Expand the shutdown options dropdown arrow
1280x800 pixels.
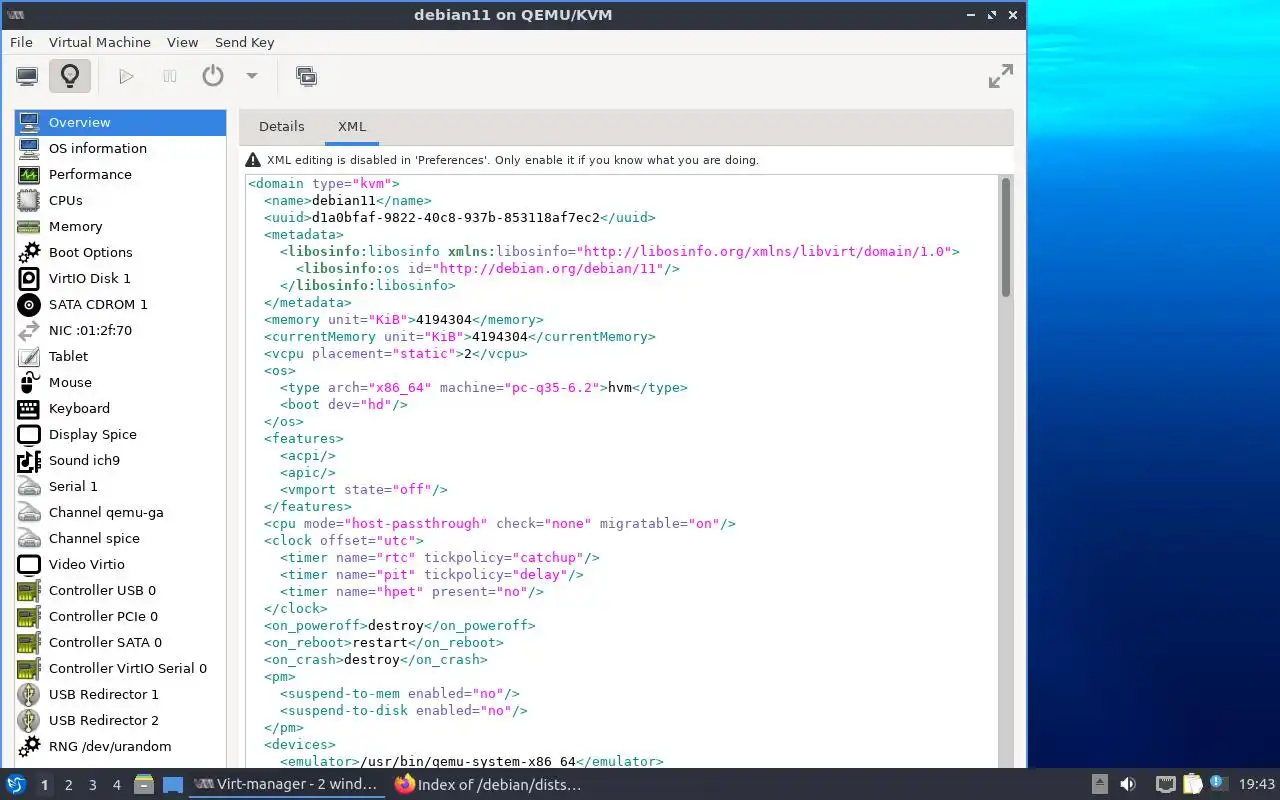(x=252, y=76)
